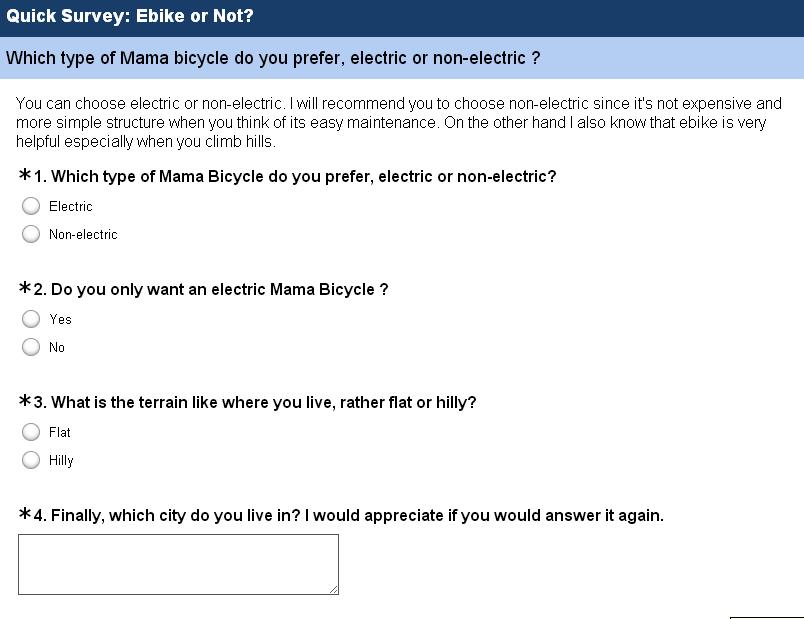The height and width of the screenshot is (619, 804).
Task: Grab the text area resize handle
Action: (334, 590)
